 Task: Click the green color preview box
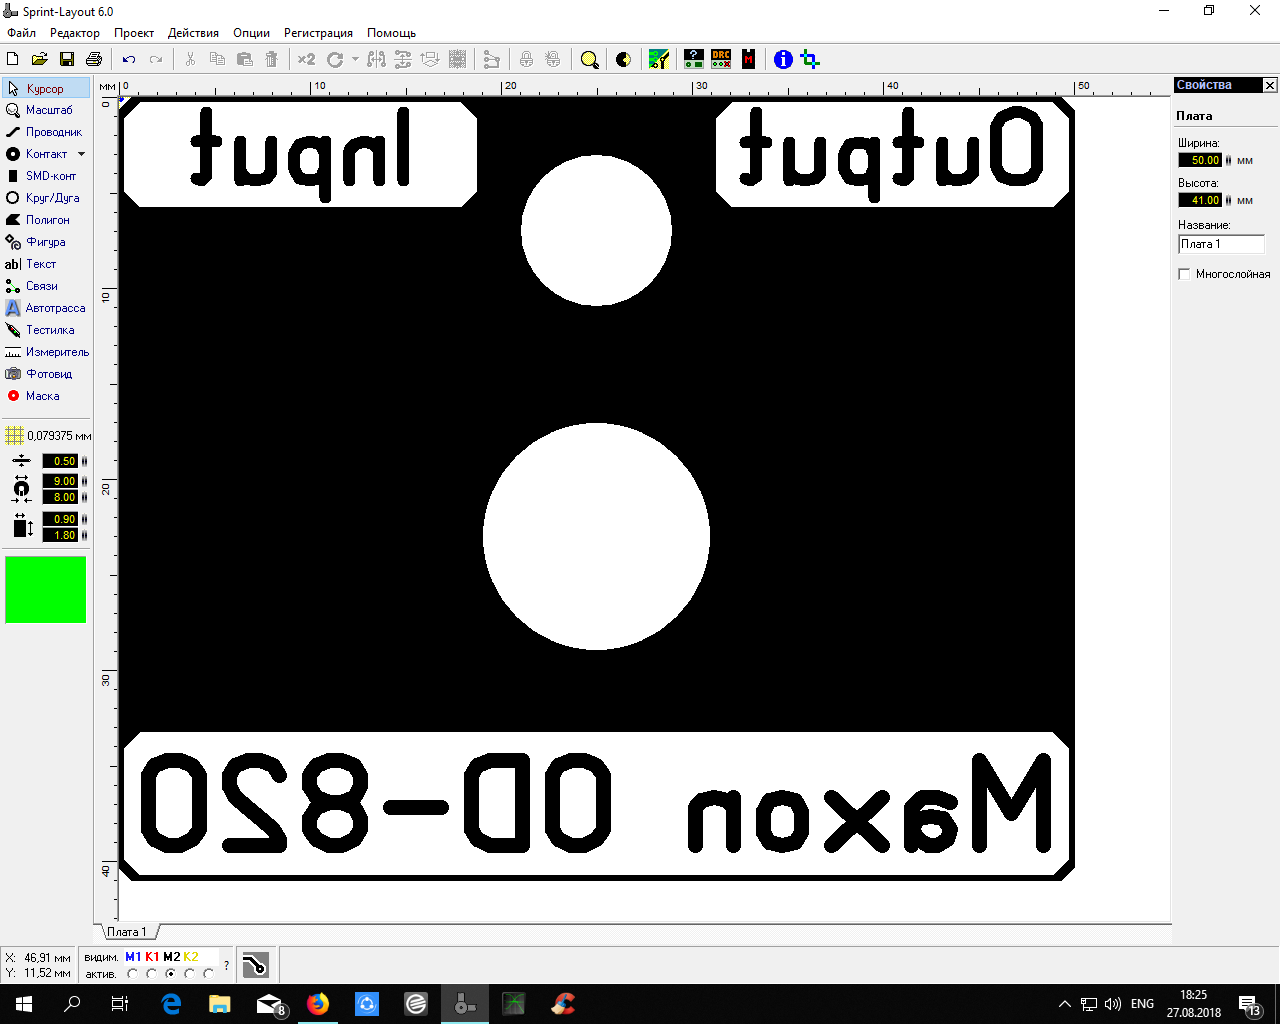(x=46, y=590)
